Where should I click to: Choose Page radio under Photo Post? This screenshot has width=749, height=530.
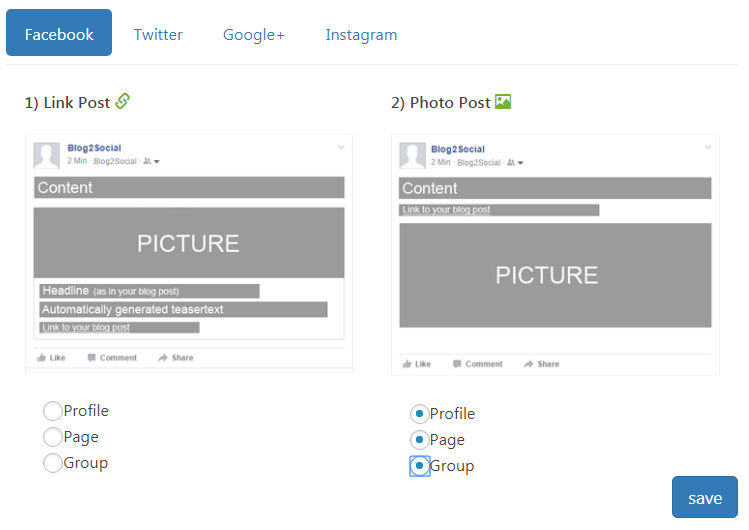420,440
